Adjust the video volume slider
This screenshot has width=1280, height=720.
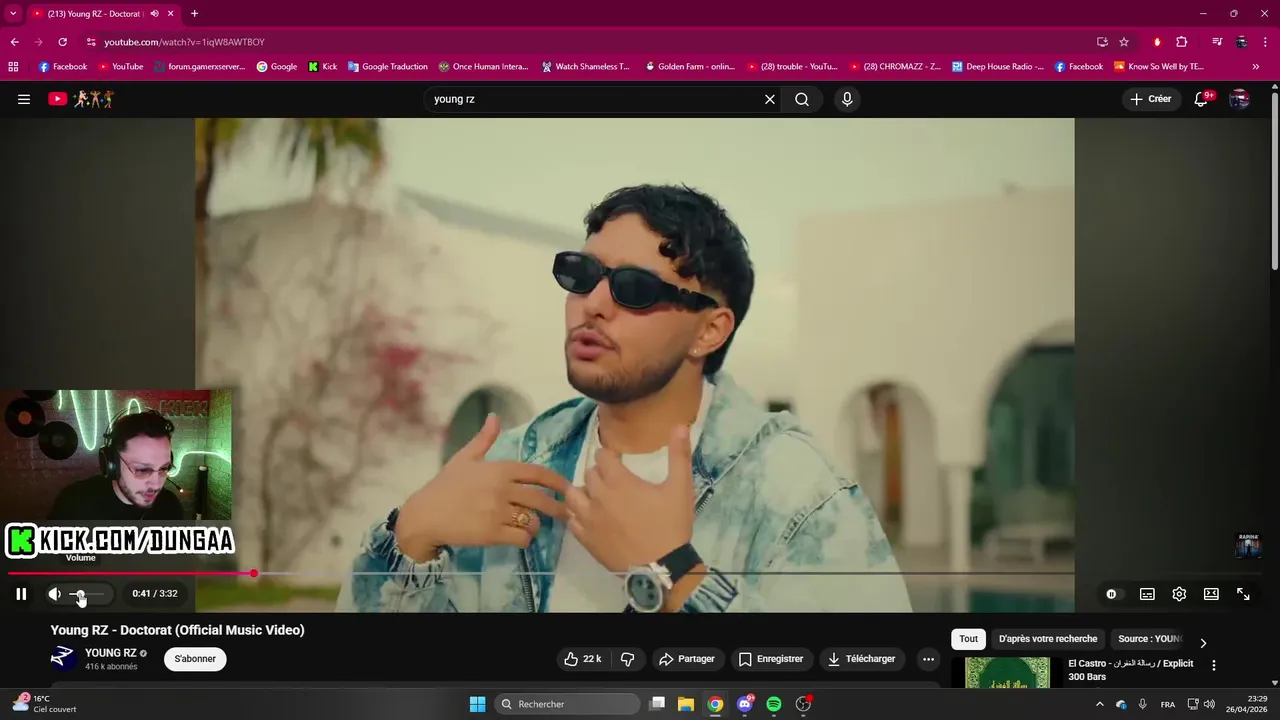[86, 594]
